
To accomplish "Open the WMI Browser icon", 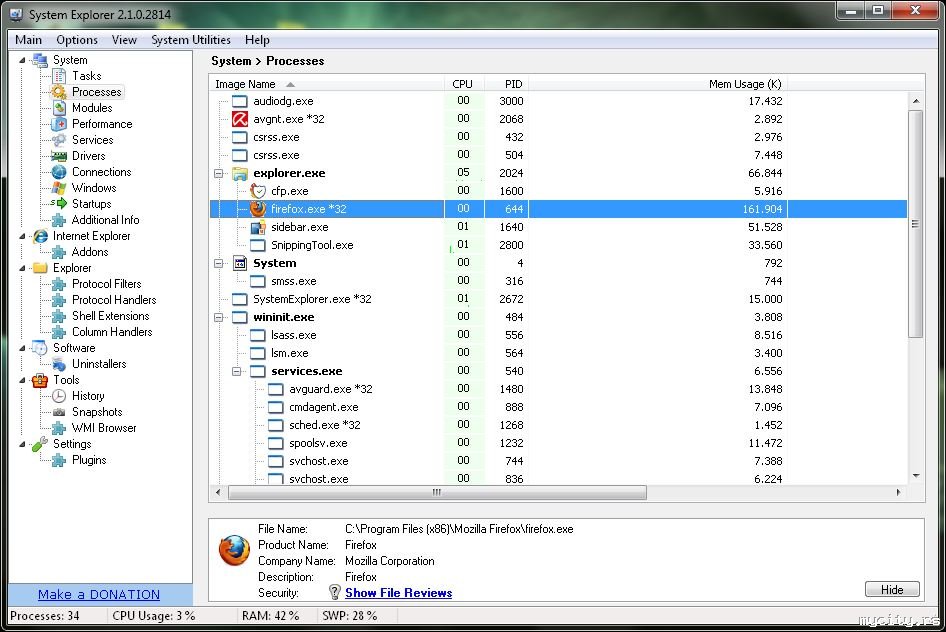I will pos(59,428).
